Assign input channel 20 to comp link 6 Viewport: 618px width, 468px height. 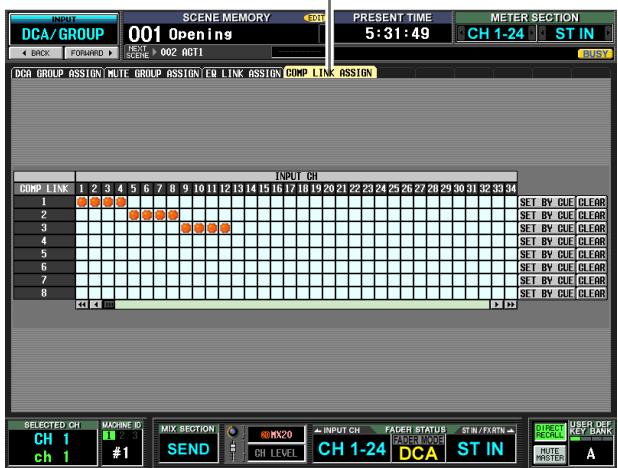329,267
